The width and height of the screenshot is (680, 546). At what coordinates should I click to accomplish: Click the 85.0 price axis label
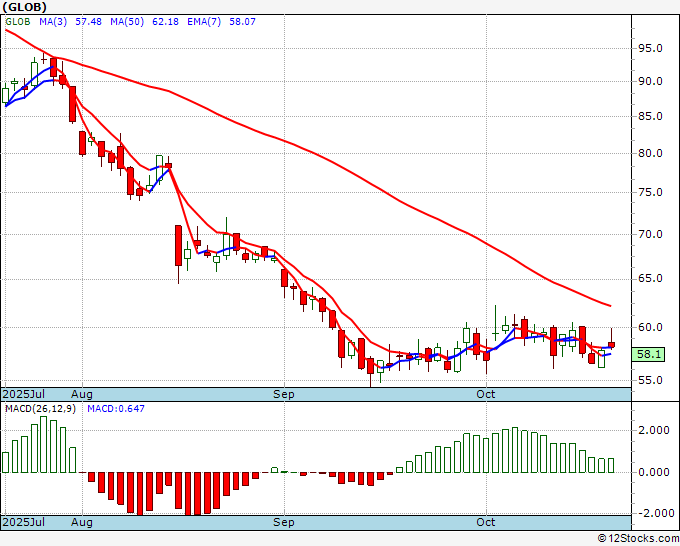(650, 116)
